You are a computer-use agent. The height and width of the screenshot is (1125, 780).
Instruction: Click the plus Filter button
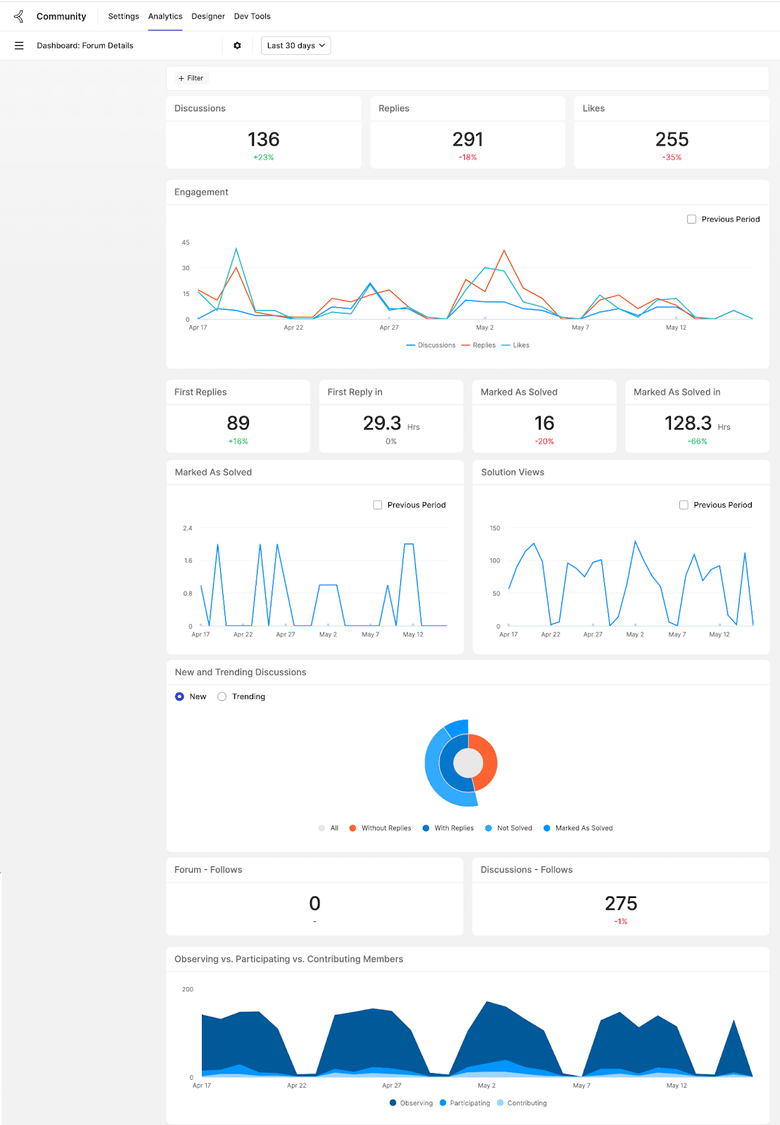191,78
